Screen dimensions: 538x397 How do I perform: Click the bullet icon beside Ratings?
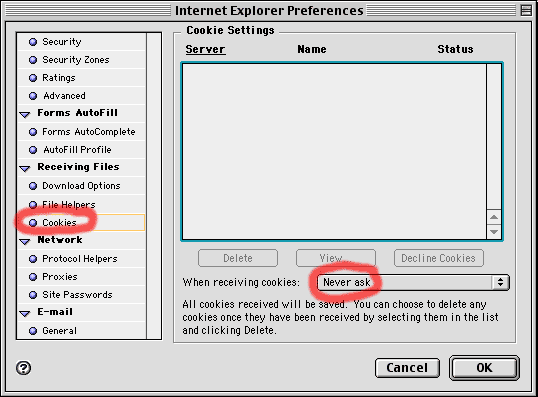pyautogui.click(x=33, y=78)
